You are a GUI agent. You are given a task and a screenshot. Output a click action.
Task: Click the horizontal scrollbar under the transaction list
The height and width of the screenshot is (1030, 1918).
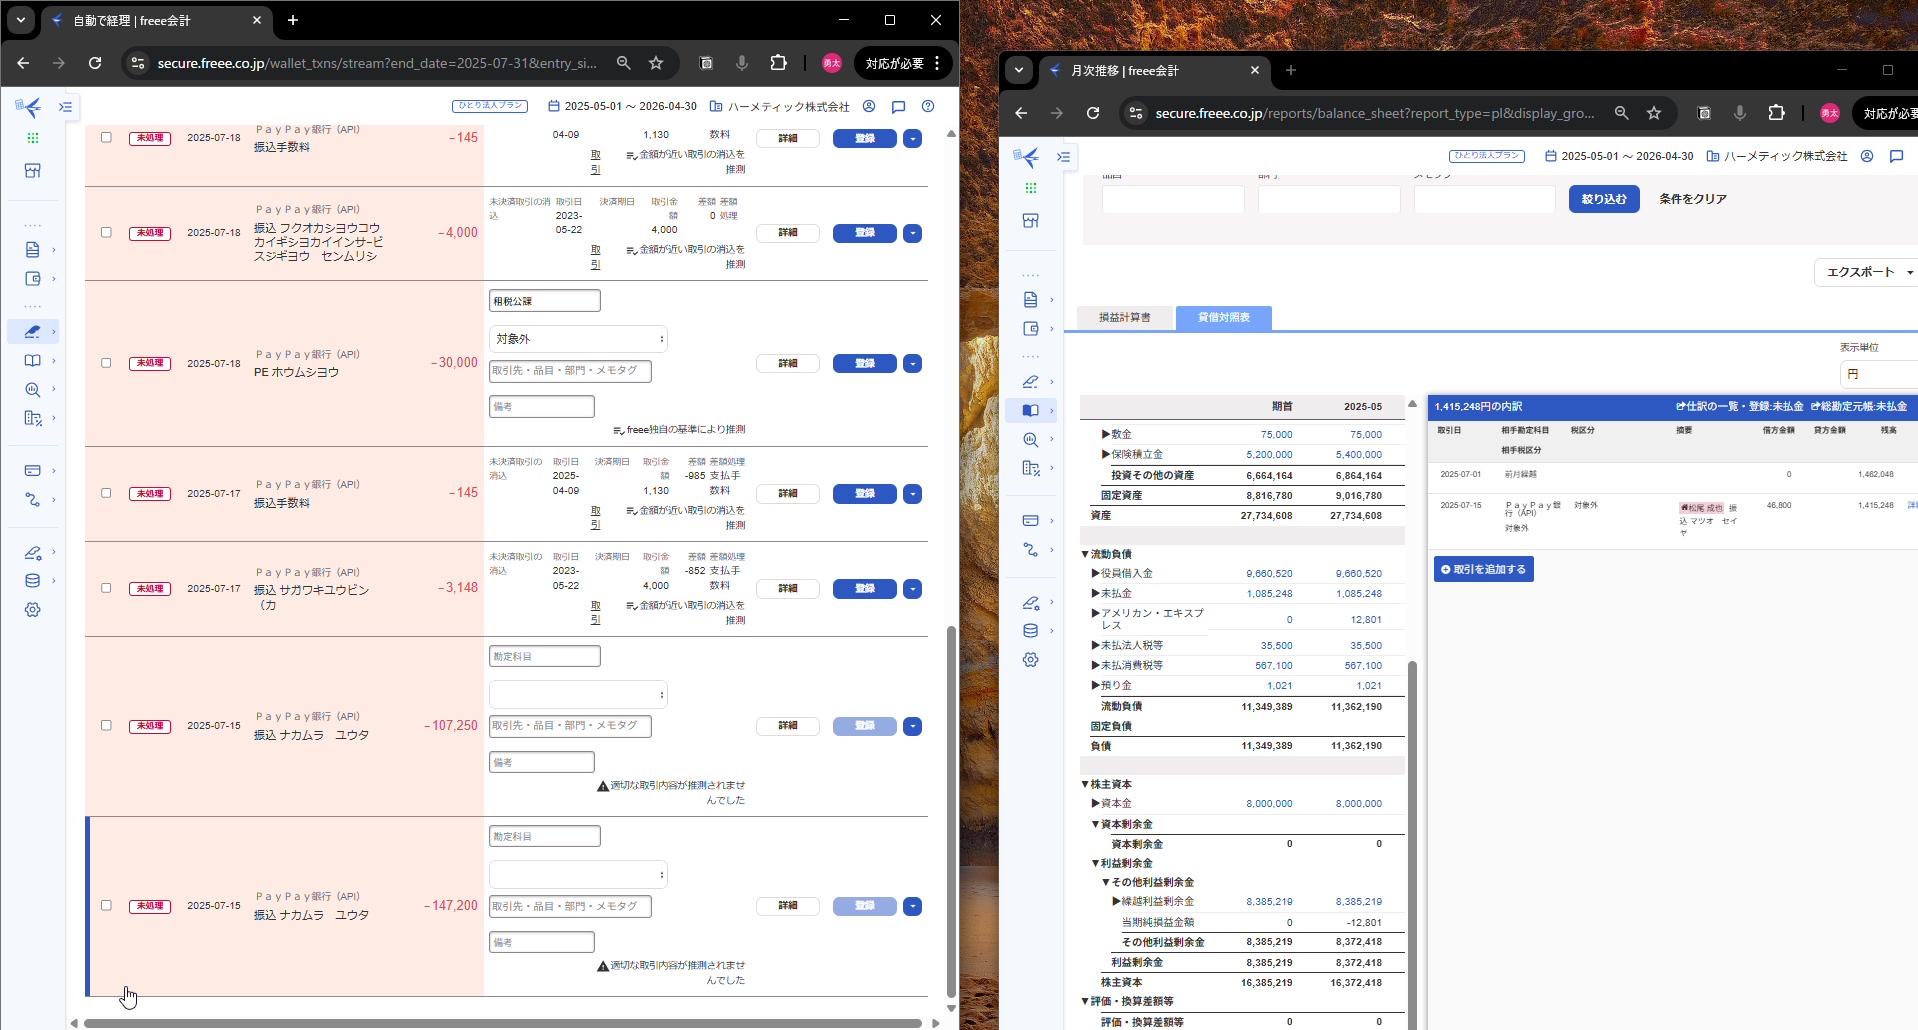tap(502, 1023)
